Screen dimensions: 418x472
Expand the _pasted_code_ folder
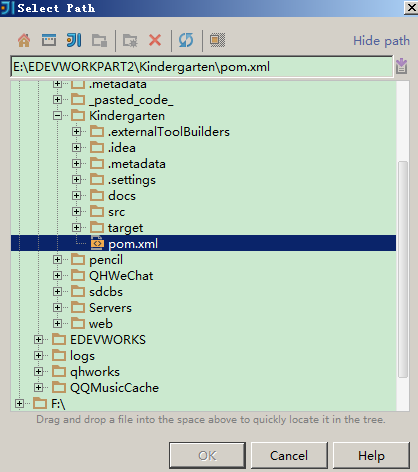pyautogui.click(x=57, y=100)
